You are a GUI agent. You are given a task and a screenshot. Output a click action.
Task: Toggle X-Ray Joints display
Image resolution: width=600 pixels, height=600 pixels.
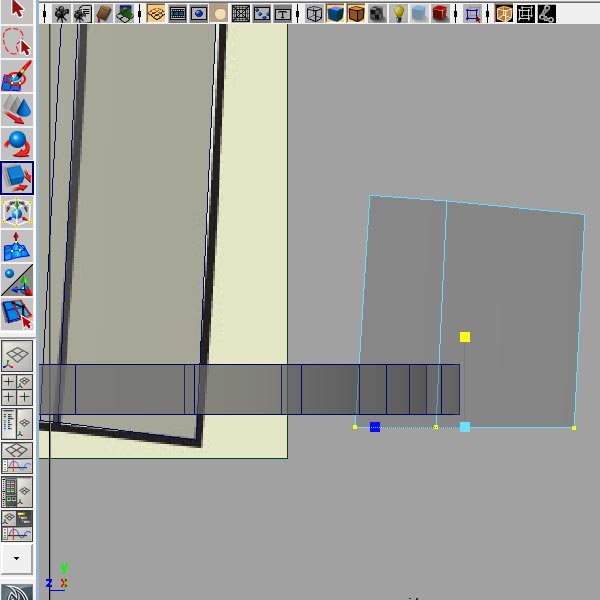click(x=546, y=14)
